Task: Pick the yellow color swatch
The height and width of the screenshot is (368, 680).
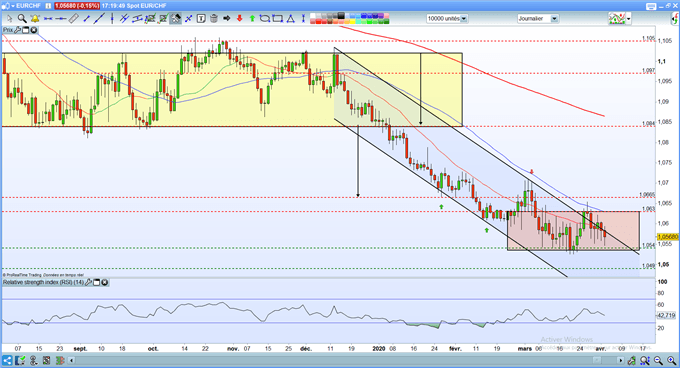Action: click(x=352, y=21)
